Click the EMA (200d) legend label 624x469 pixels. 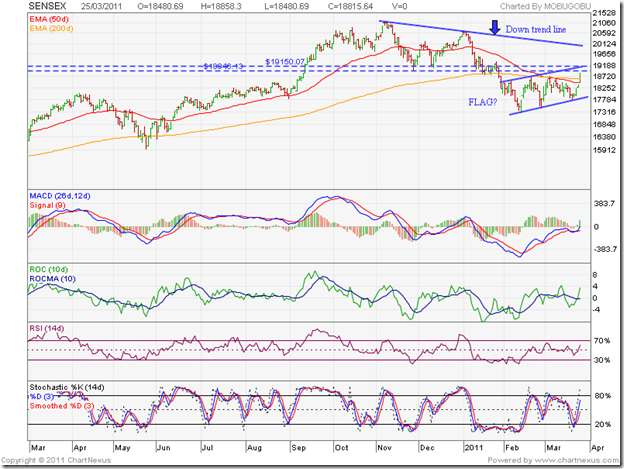[x=51, y=29]
